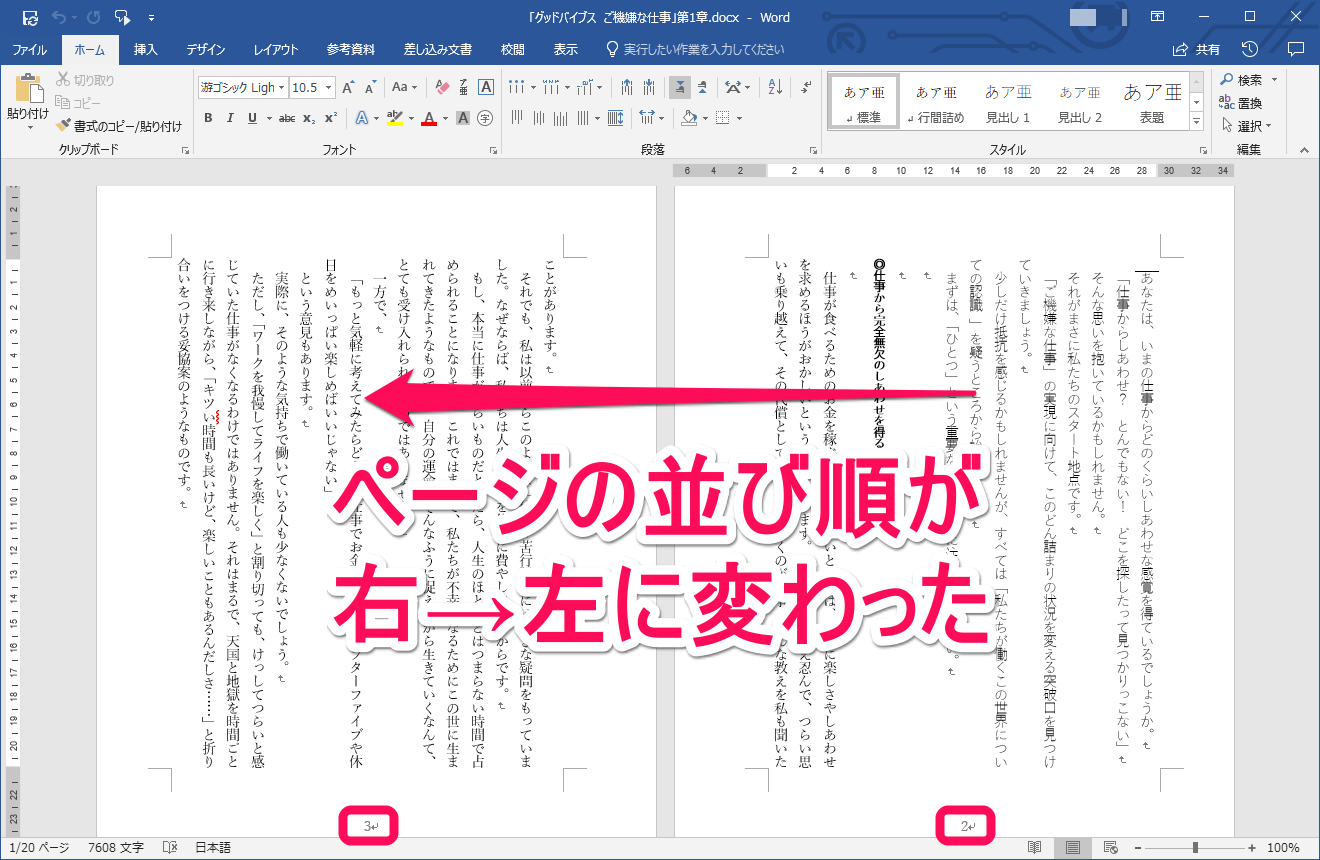Screen dimensions: 1320x860
Task: Open the font name dropdown
Action: pos(283,88)
